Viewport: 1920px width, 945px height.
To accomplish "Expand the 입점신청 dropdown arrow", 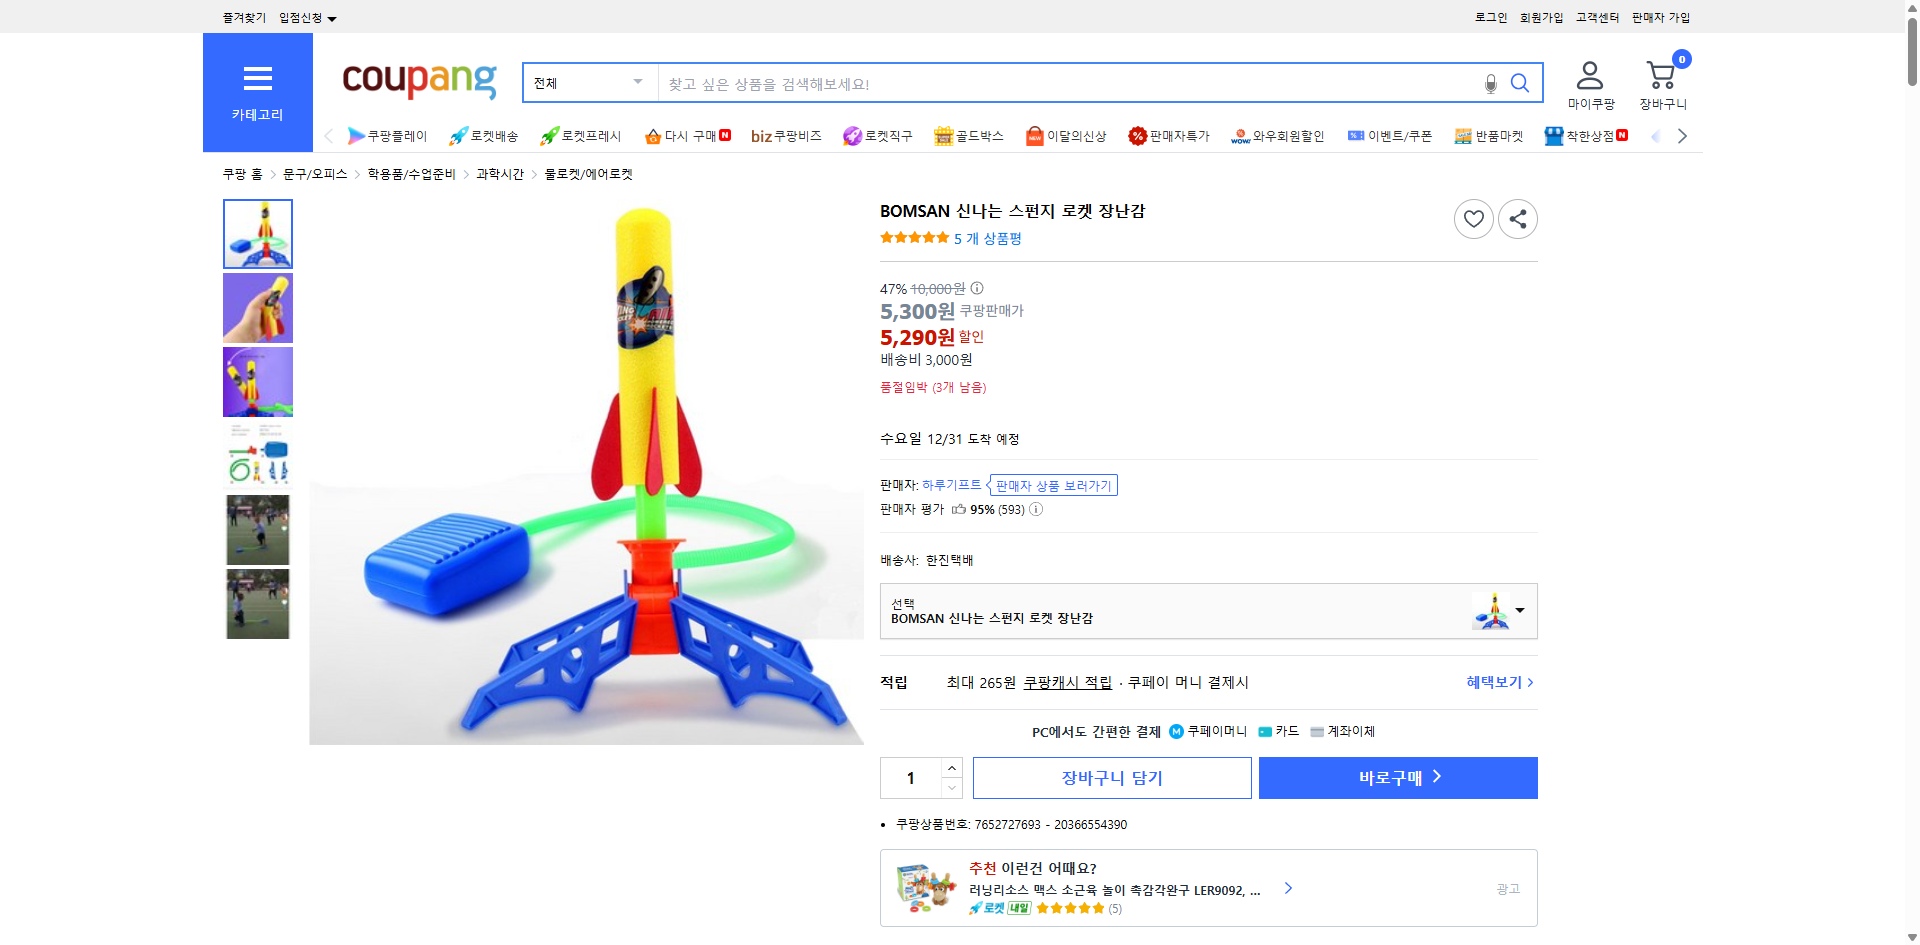I will 333,17.
